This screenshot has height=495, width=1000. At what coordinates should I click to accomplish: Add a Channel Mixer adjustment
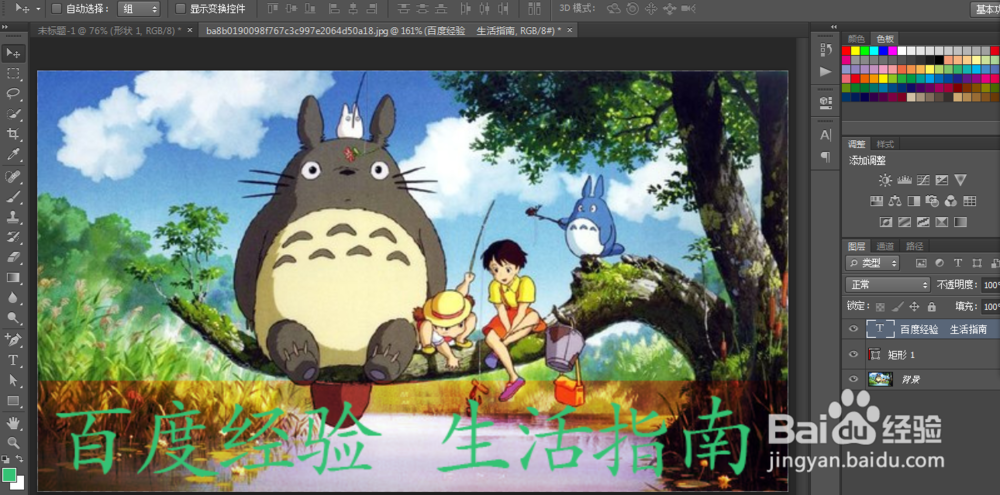(951, 202)
